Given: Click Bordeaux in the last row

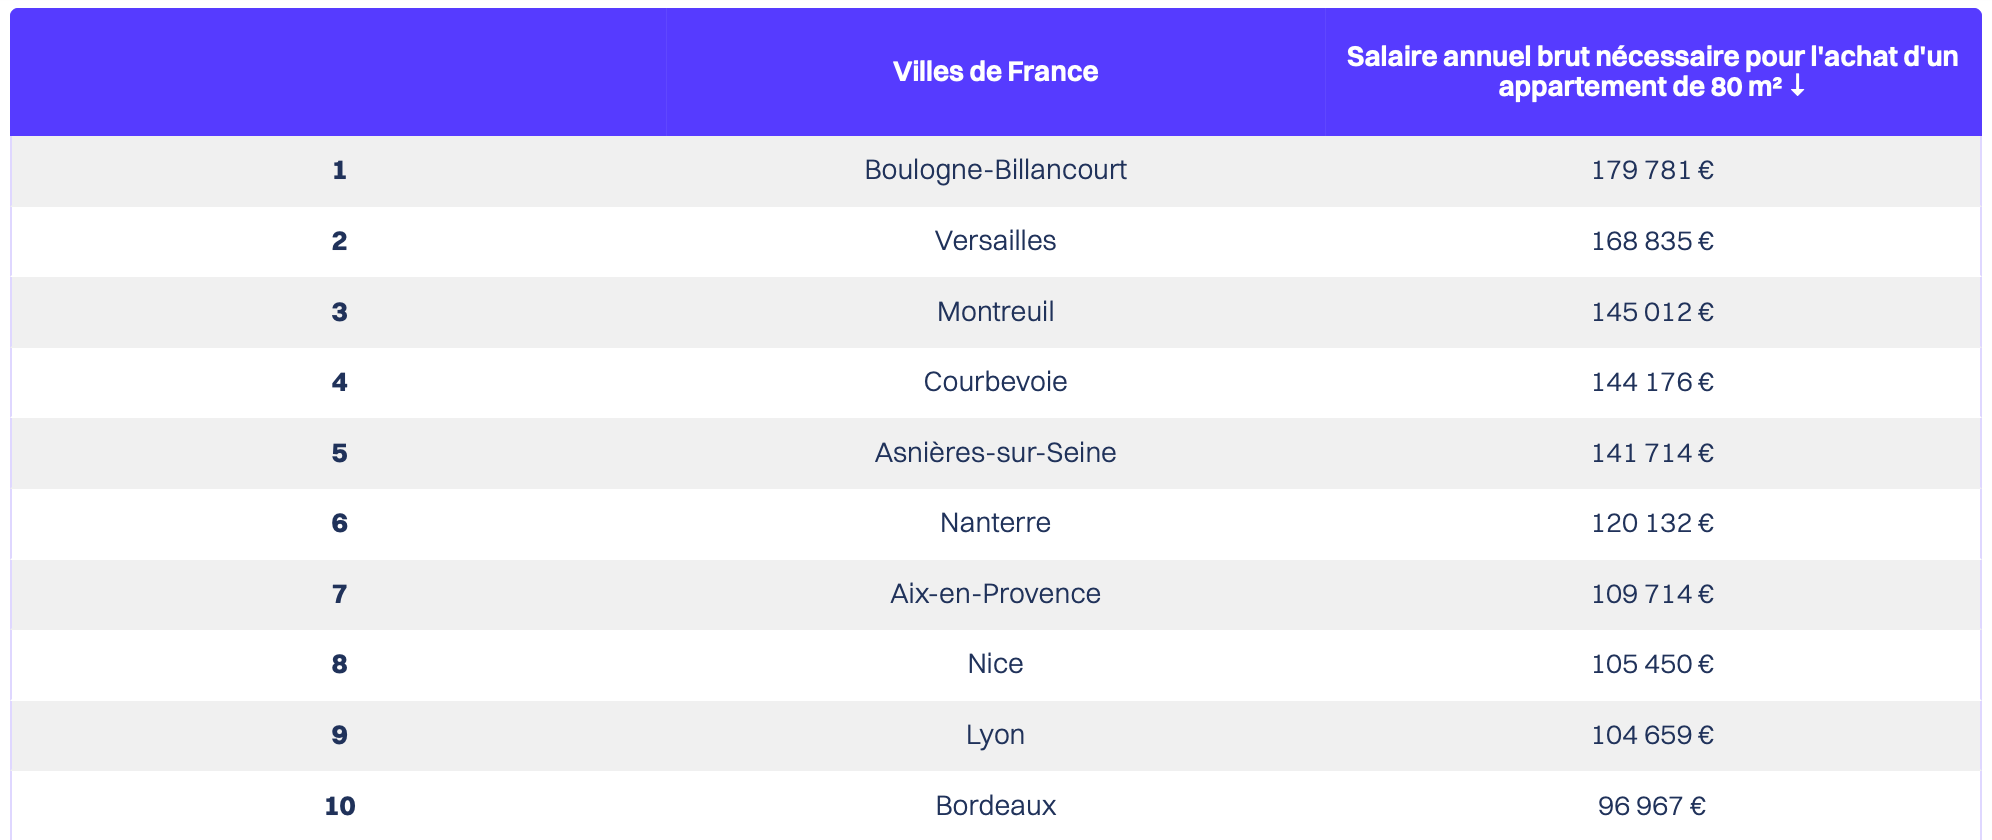Looking at the screenshot, I should click(995, 806).
